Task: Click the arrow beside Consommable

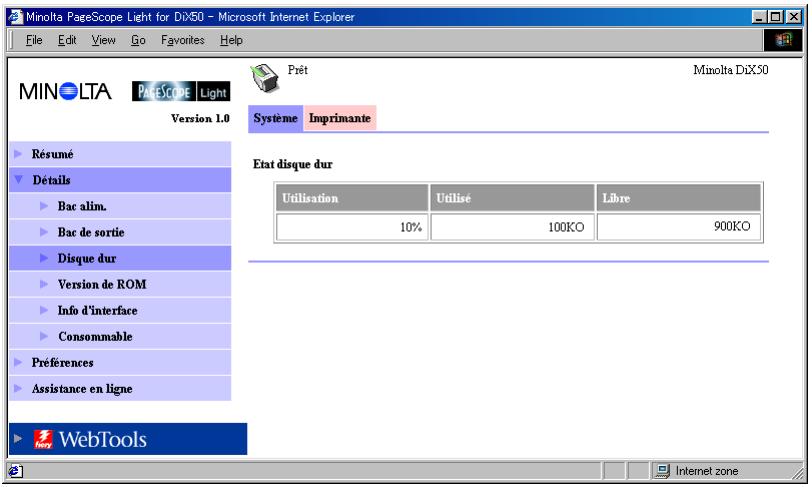Action: (44, 336)
